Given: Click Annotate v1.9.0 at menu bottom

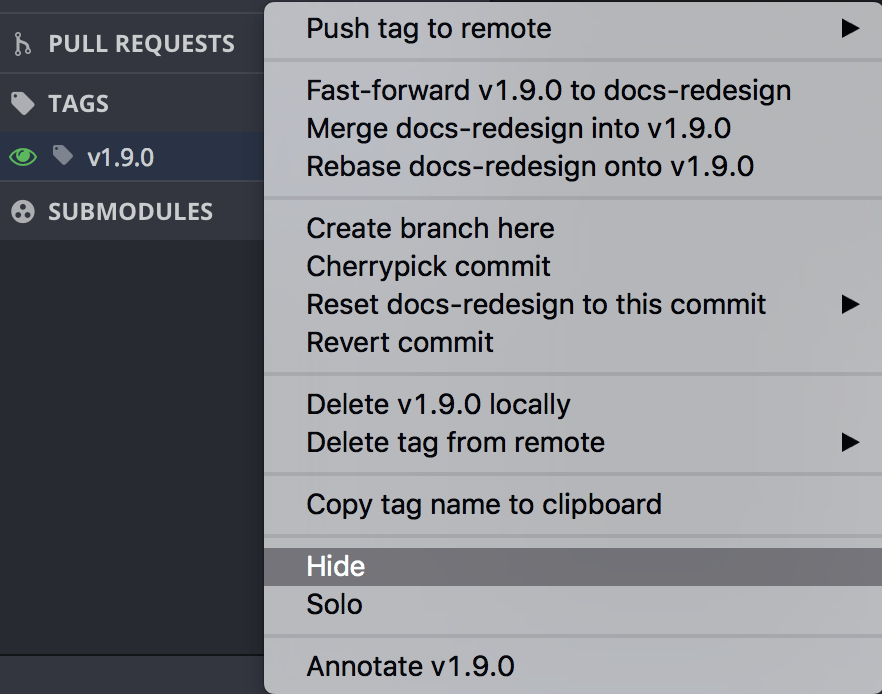Looking at the screenshot, I should point(413,666).
